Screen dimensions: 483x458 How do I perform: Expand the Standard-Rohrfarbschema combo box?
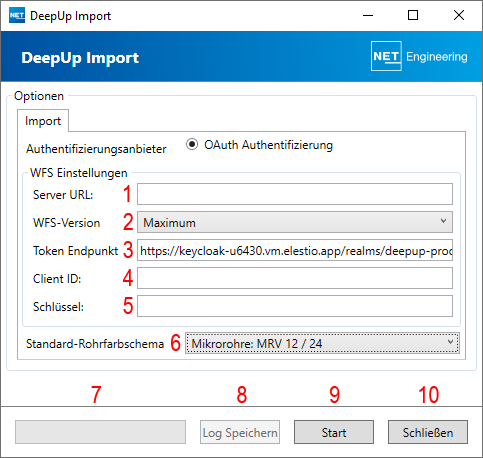click(x=322, y=343)
